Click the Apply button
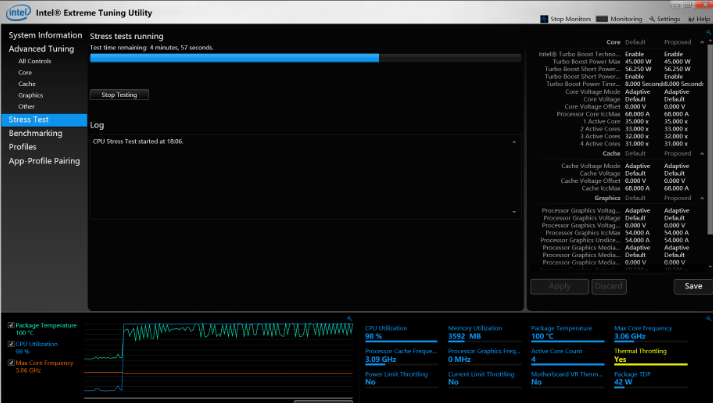The image size is (713, 403). point(559,286)
